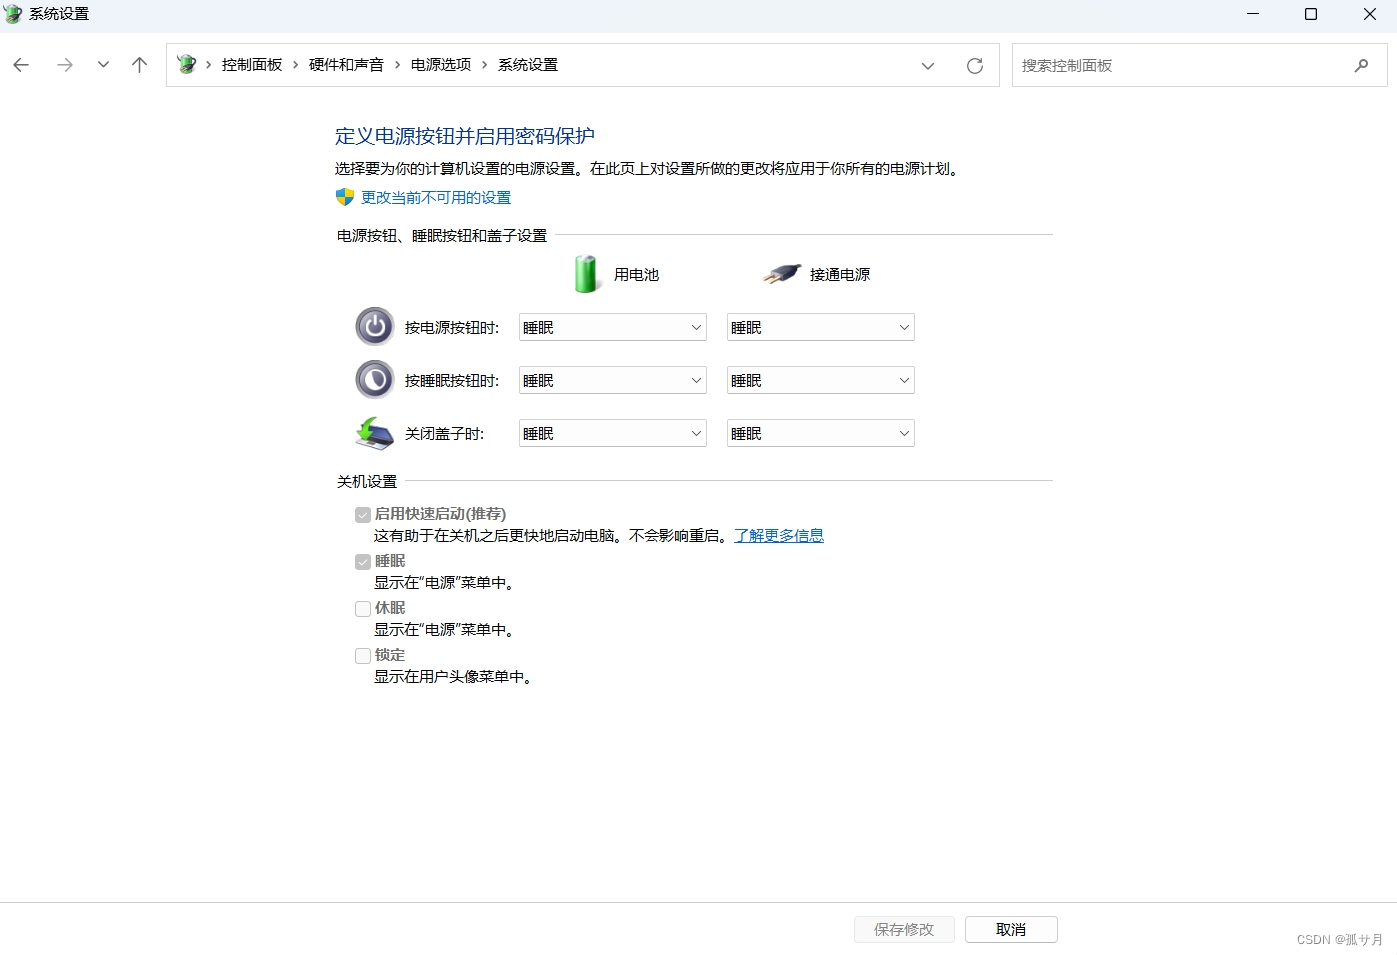Minimize the 系统设置 window
The width and height of the screenshot is (1397, 955).
click(1253, 14)
